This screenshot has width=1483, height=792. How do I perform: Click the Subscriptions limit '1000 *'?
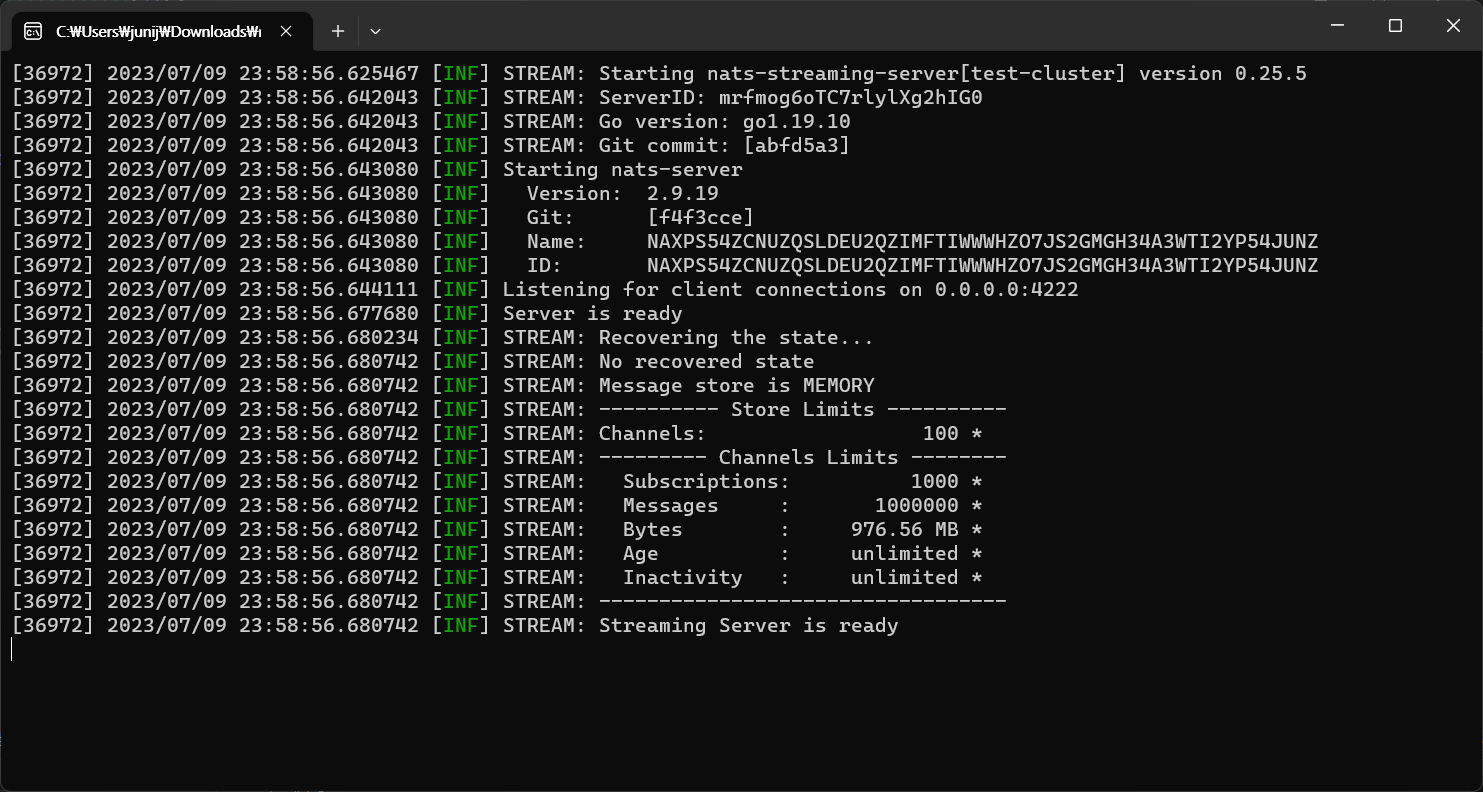(947, 482)
